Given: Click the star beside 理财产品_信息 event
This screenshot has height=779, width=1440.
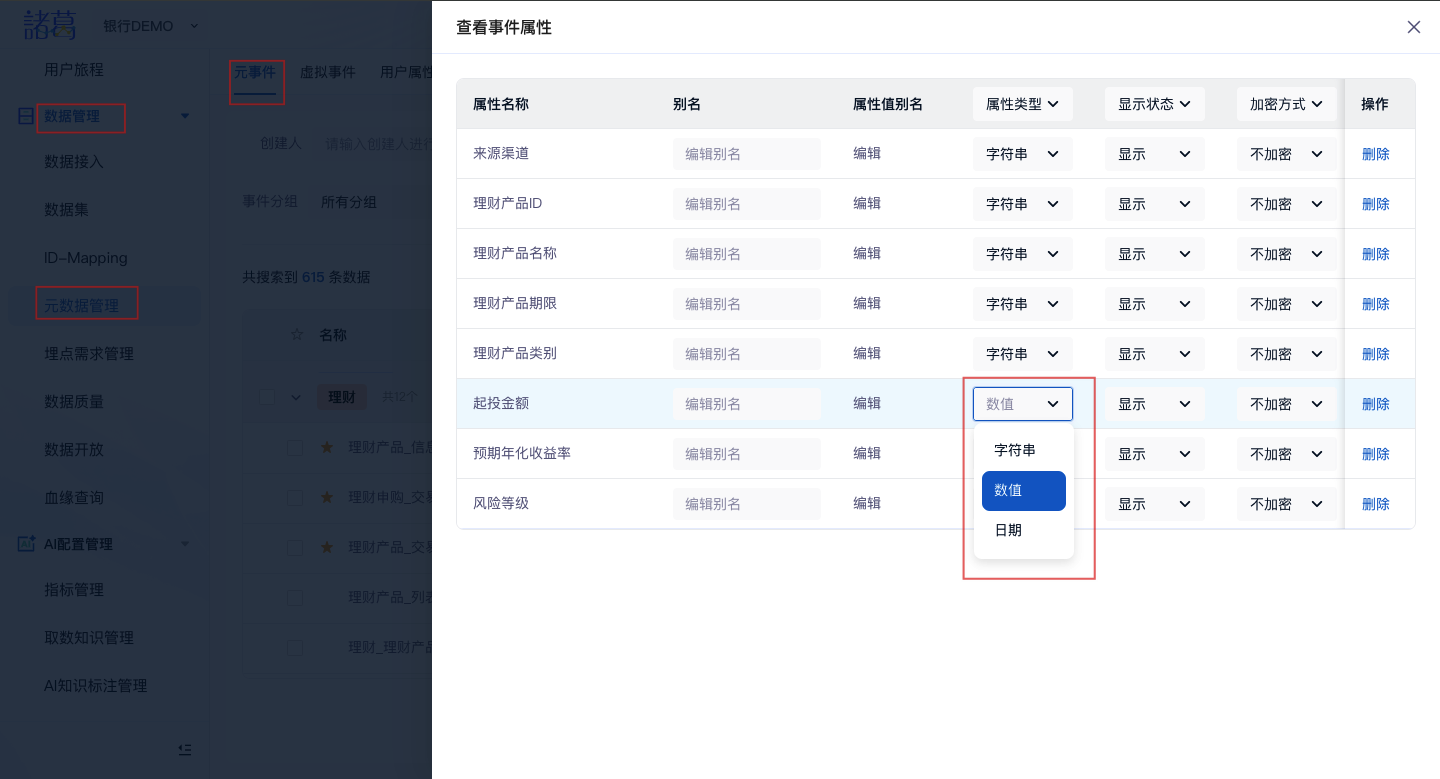Looking at the screenshot, I should pos(327,447).
